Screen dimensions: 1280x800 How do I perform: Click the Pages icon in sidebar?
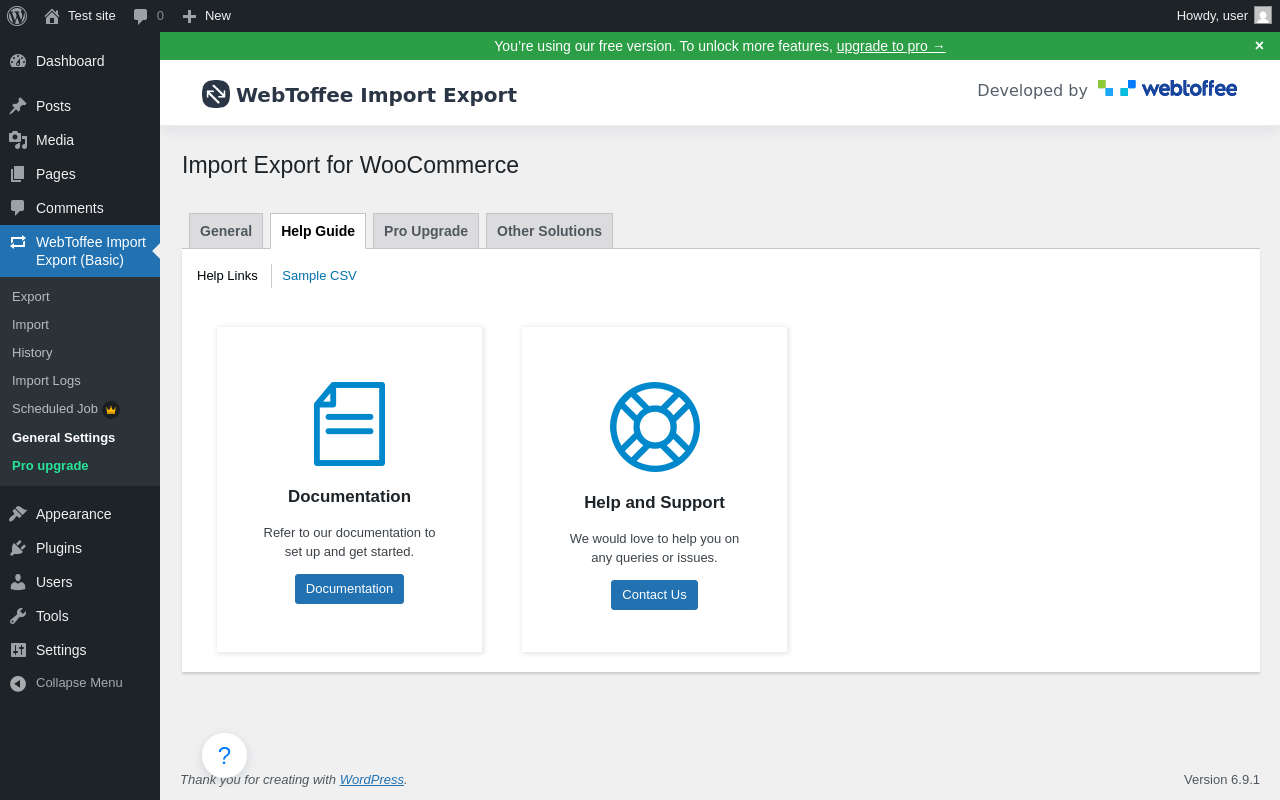(18, 174)
